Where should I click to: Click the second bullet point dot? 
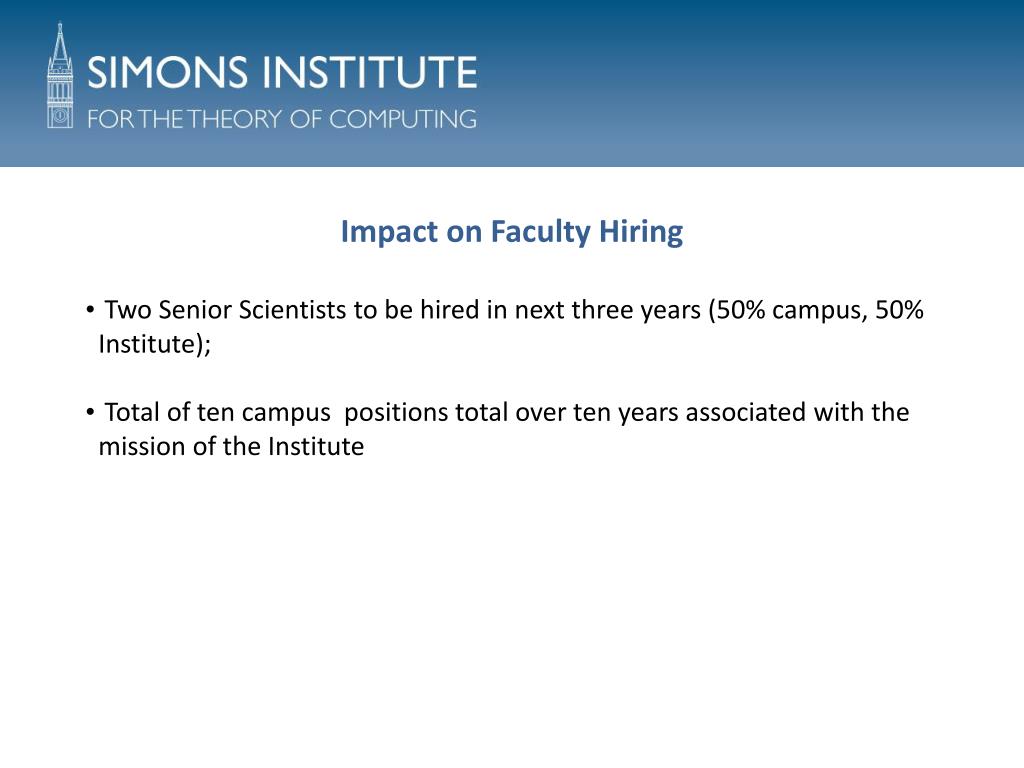pyautogui.click(x=90, y=411)
